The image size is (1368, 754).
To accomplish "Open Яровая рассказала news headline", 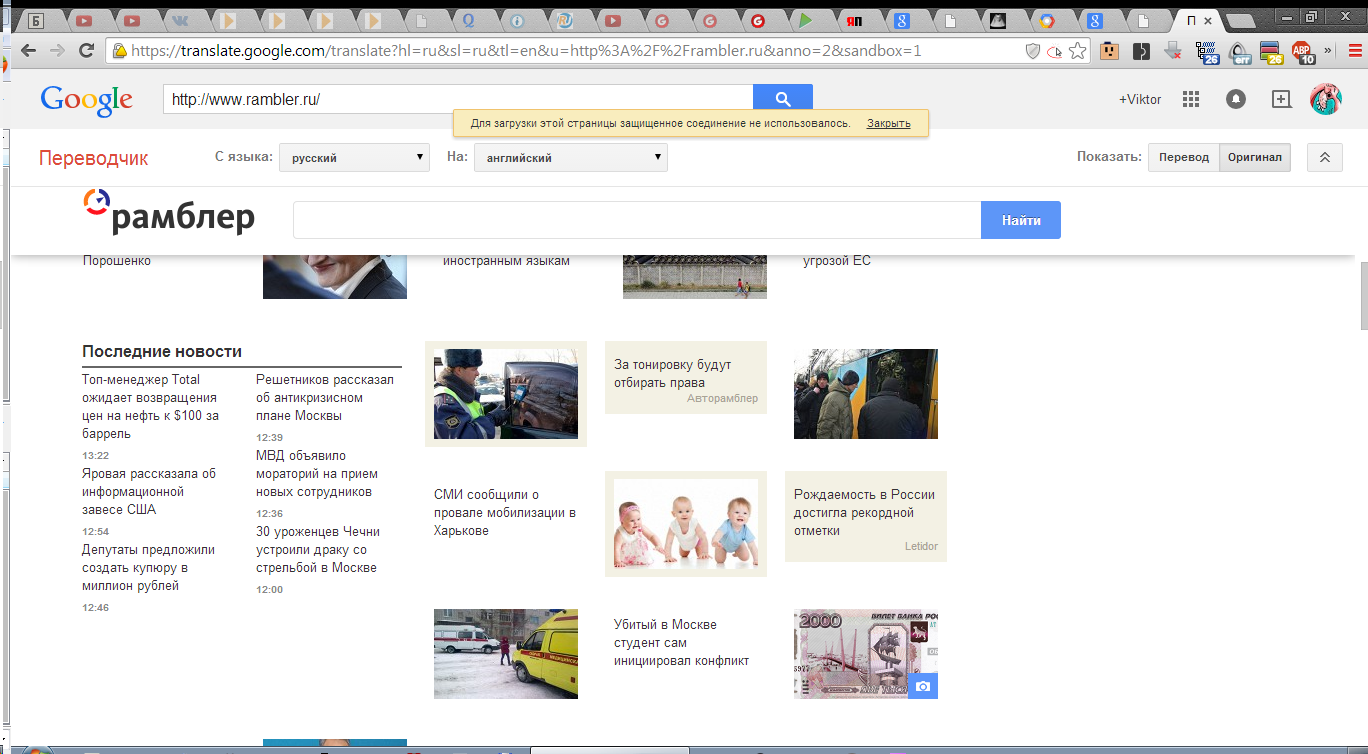I will (149, 492).
